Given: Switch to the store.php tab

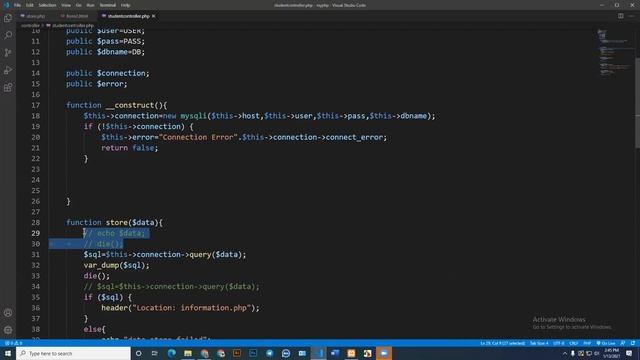Looking at the screenshot, I should [x=36, y=16].
